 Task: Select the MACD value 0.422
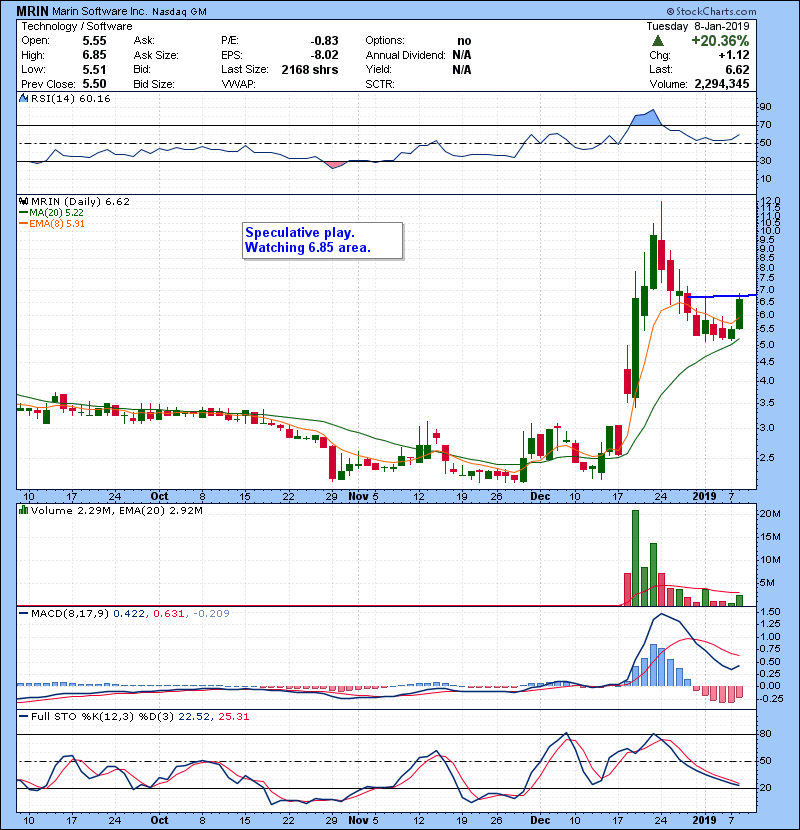click(129, 614)
